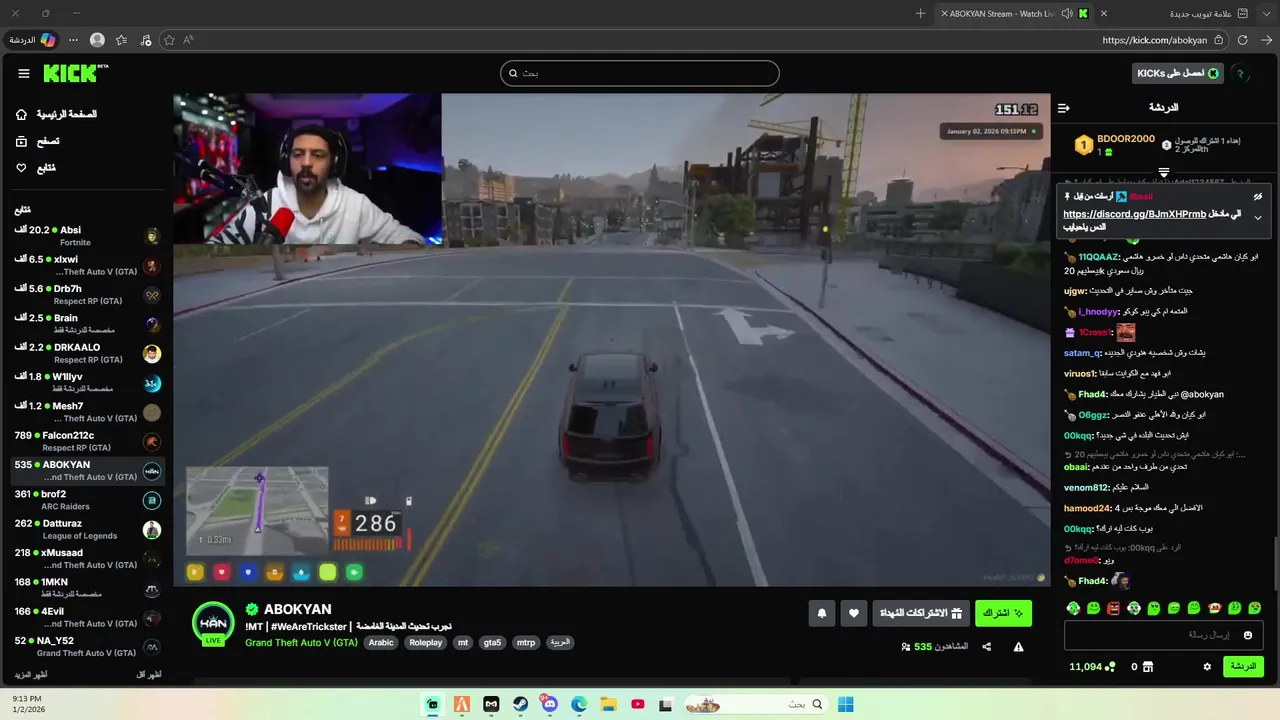Open xlxwi channel in sidebar
The width and height of the screenshot is (1280, 720).
point(87,265)
